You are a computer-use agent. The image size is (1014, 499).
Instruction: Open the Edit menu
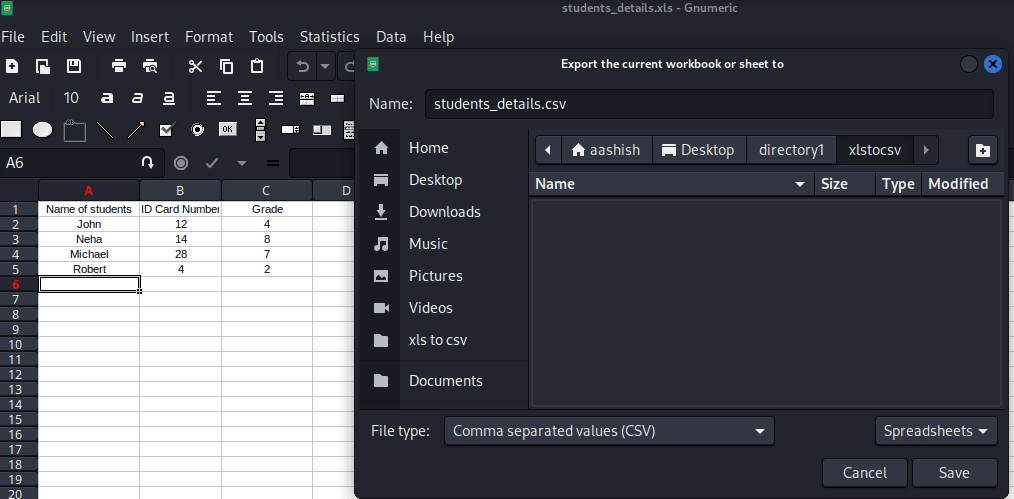pos(54,37)
